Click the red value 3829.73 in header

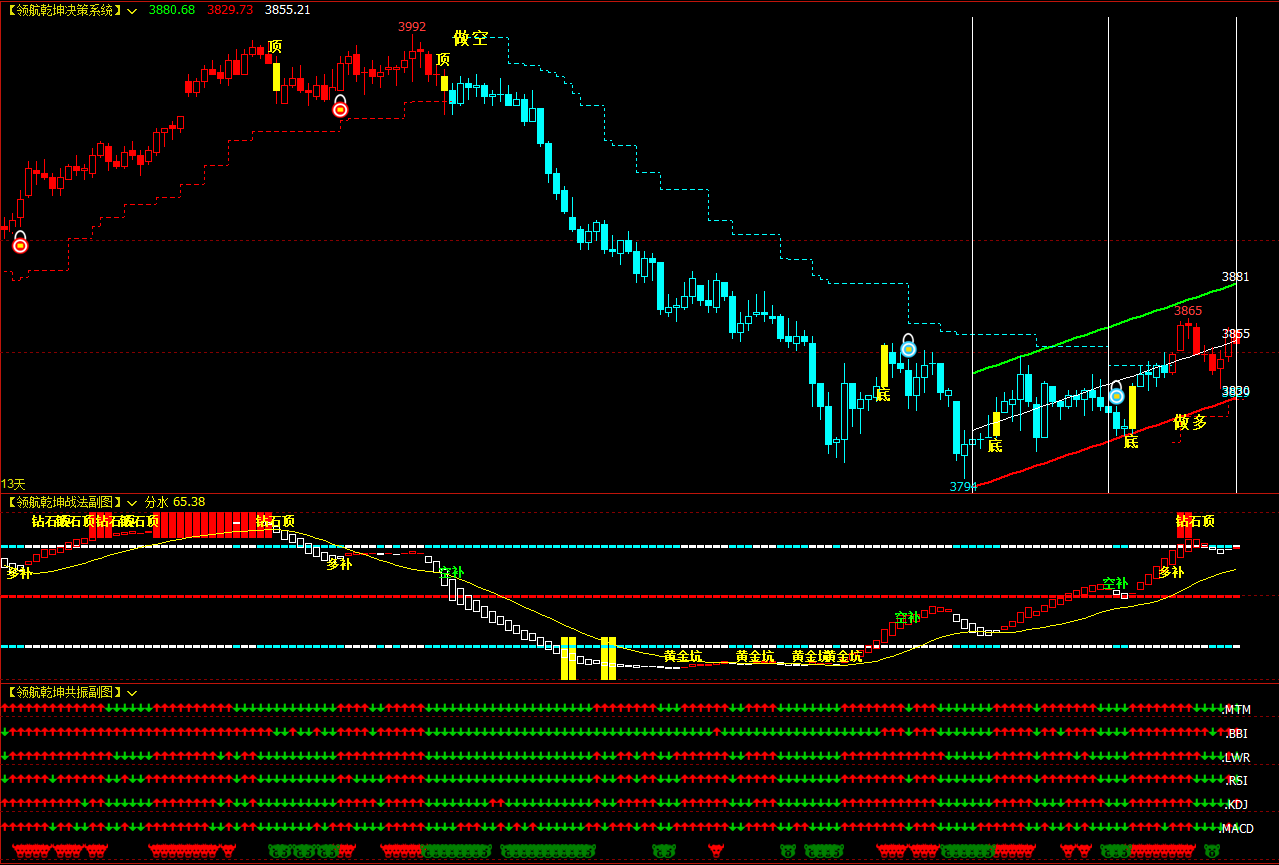(x=230, y=10)
